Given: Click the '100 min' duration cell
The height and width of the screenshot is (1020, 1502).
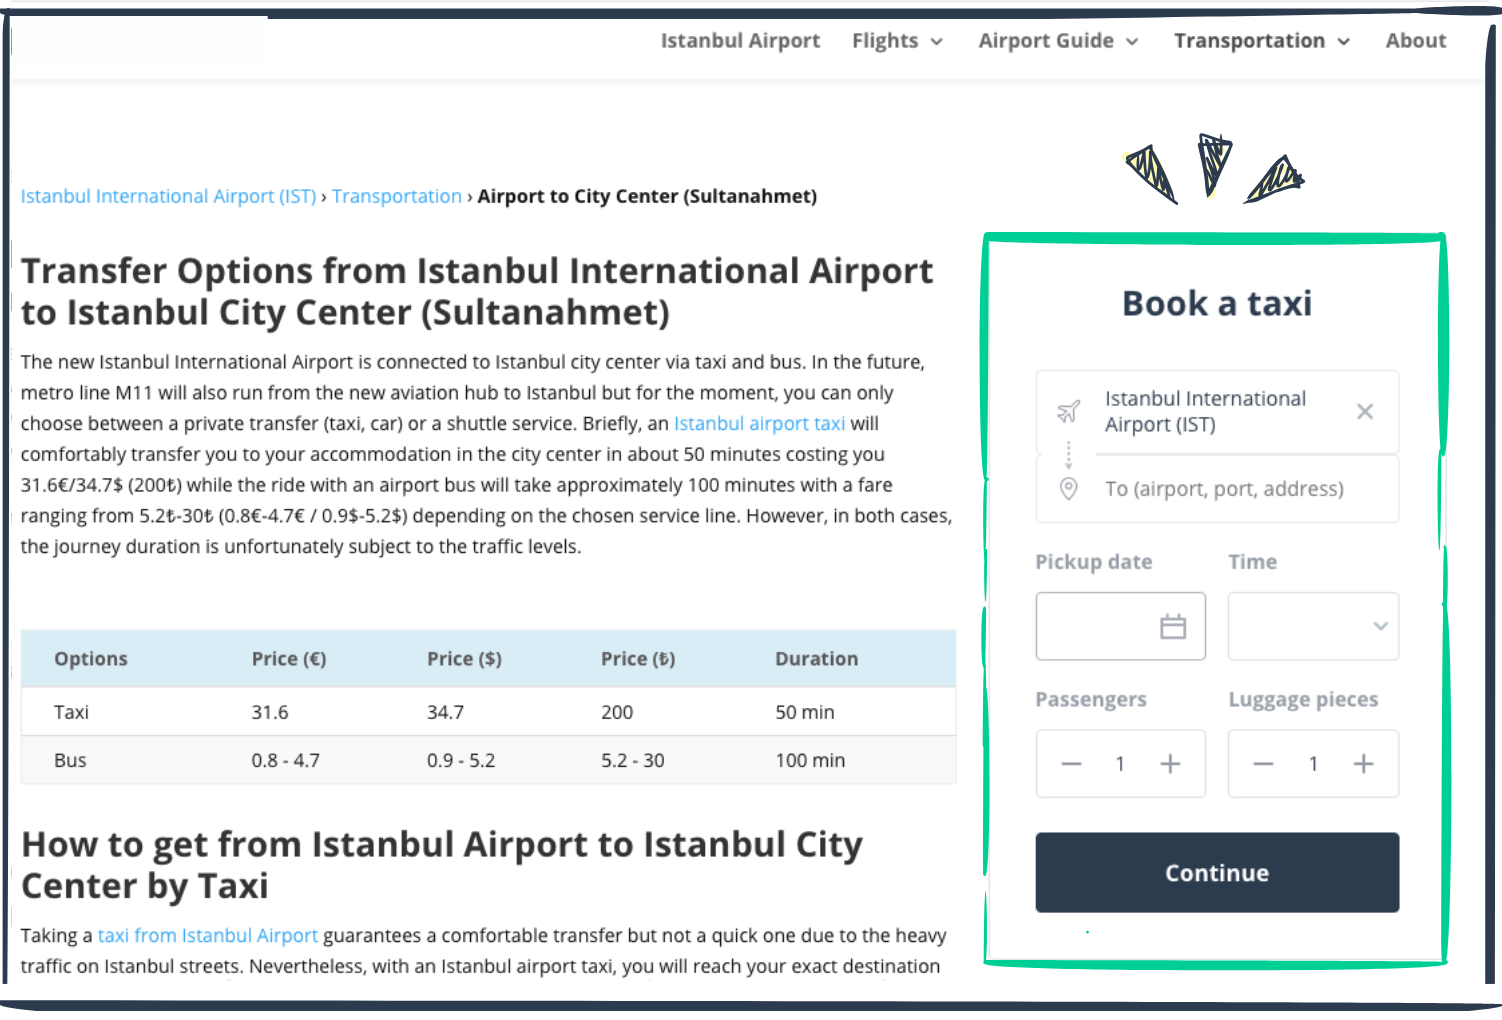Looking at the screenshot, I should [x=810, y=760].
